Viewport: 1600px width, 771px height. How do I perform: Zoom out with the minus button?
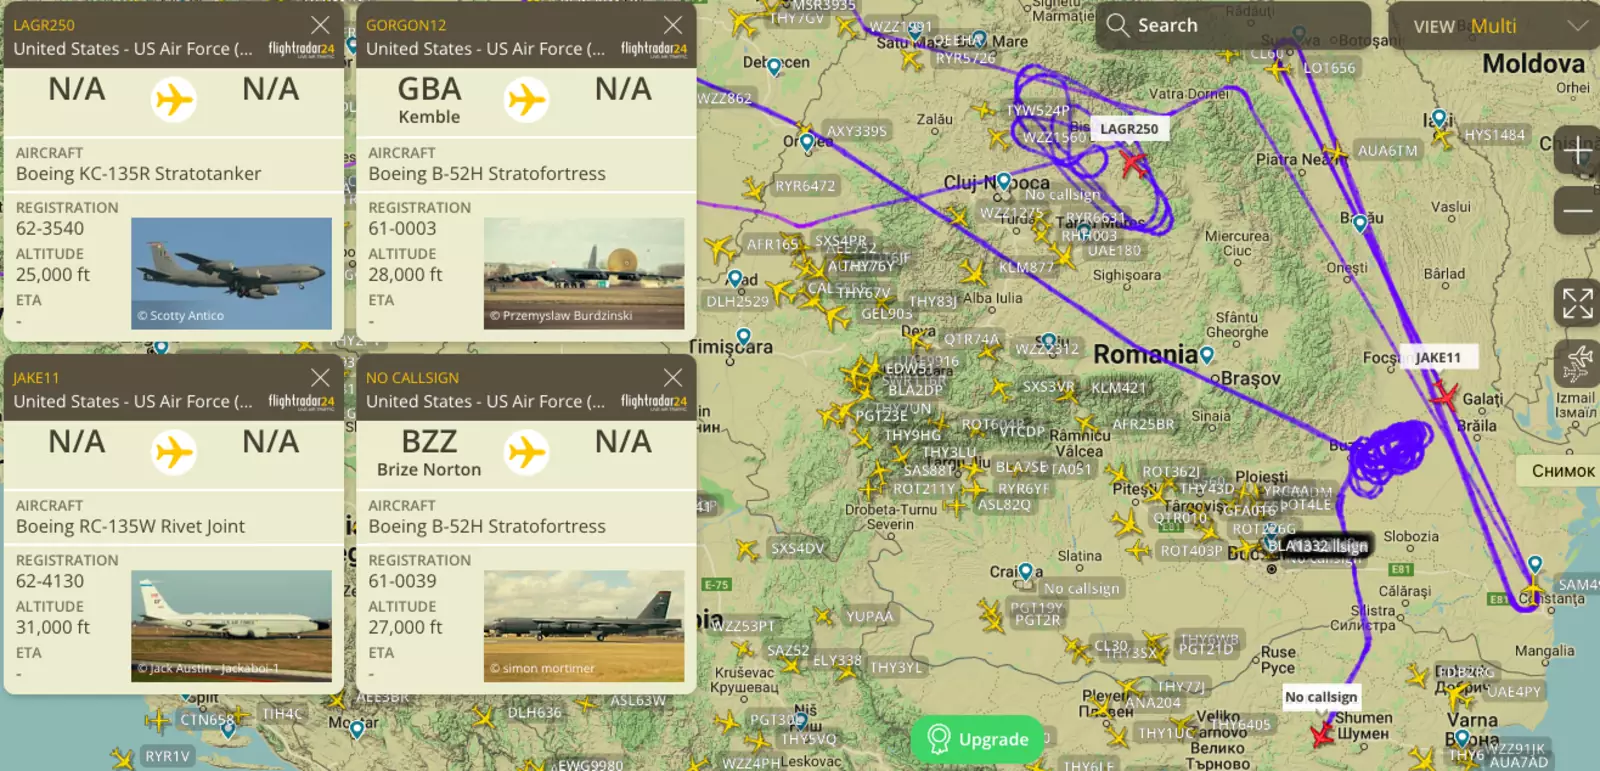1577,210
